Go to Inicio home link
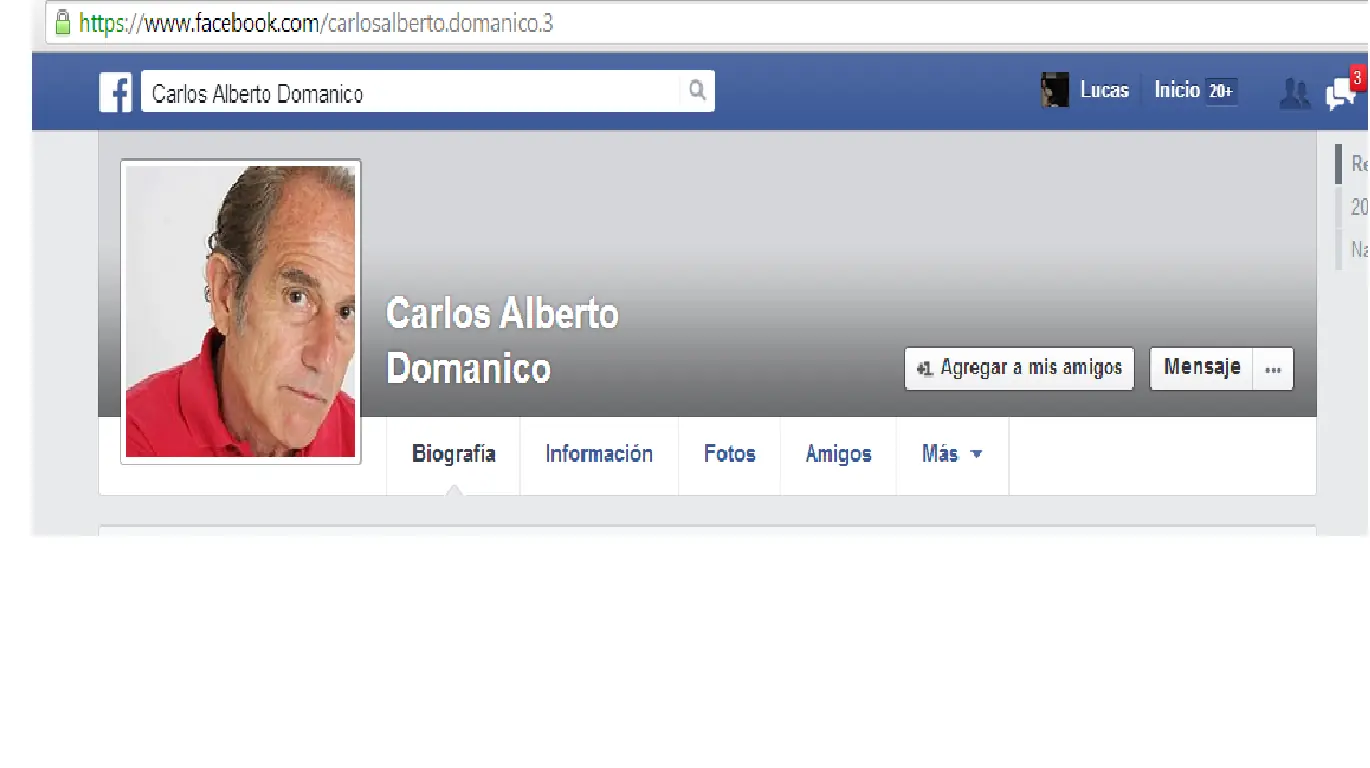The width and height of the screenshot is (1370, 768). pos(1177,90)
